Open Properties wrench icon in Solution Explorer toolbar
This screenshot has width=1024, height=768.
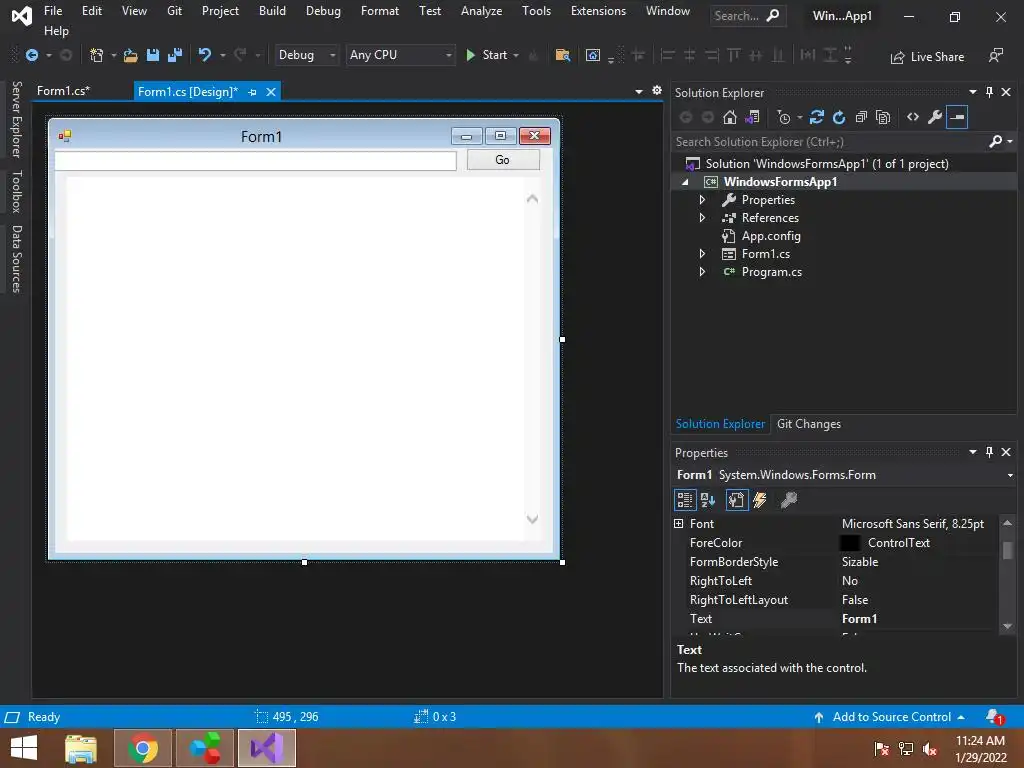[935, 118]
